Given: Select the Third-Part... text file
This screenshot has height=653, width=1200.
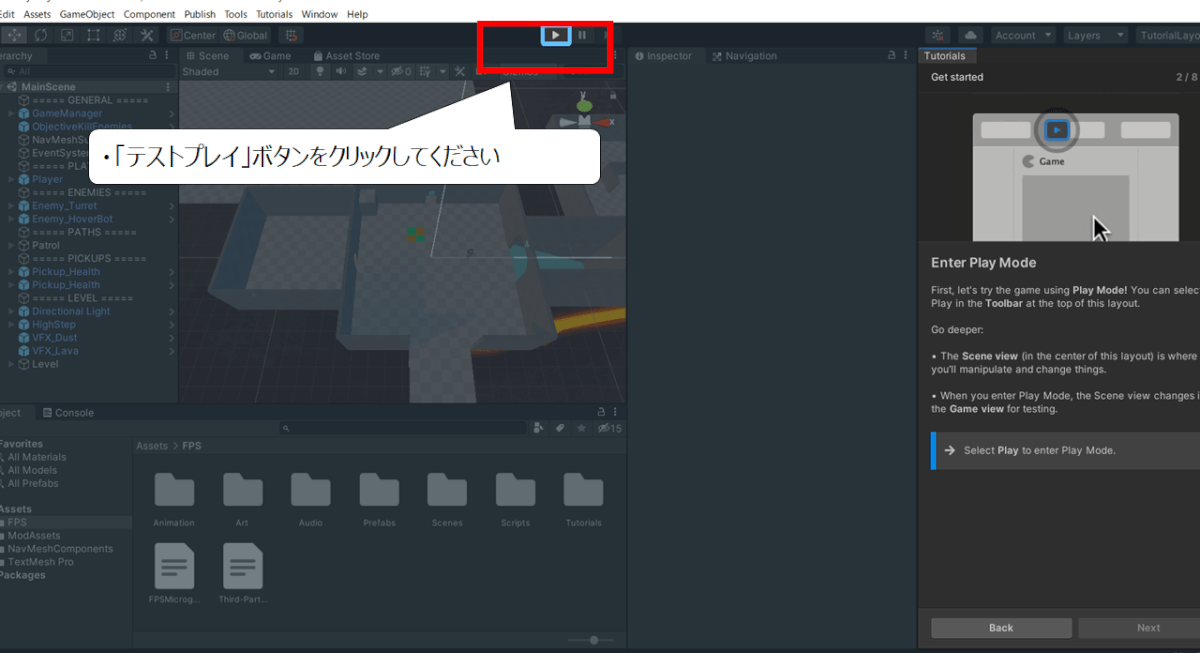Looking at the screenshot, I should 243,574.
